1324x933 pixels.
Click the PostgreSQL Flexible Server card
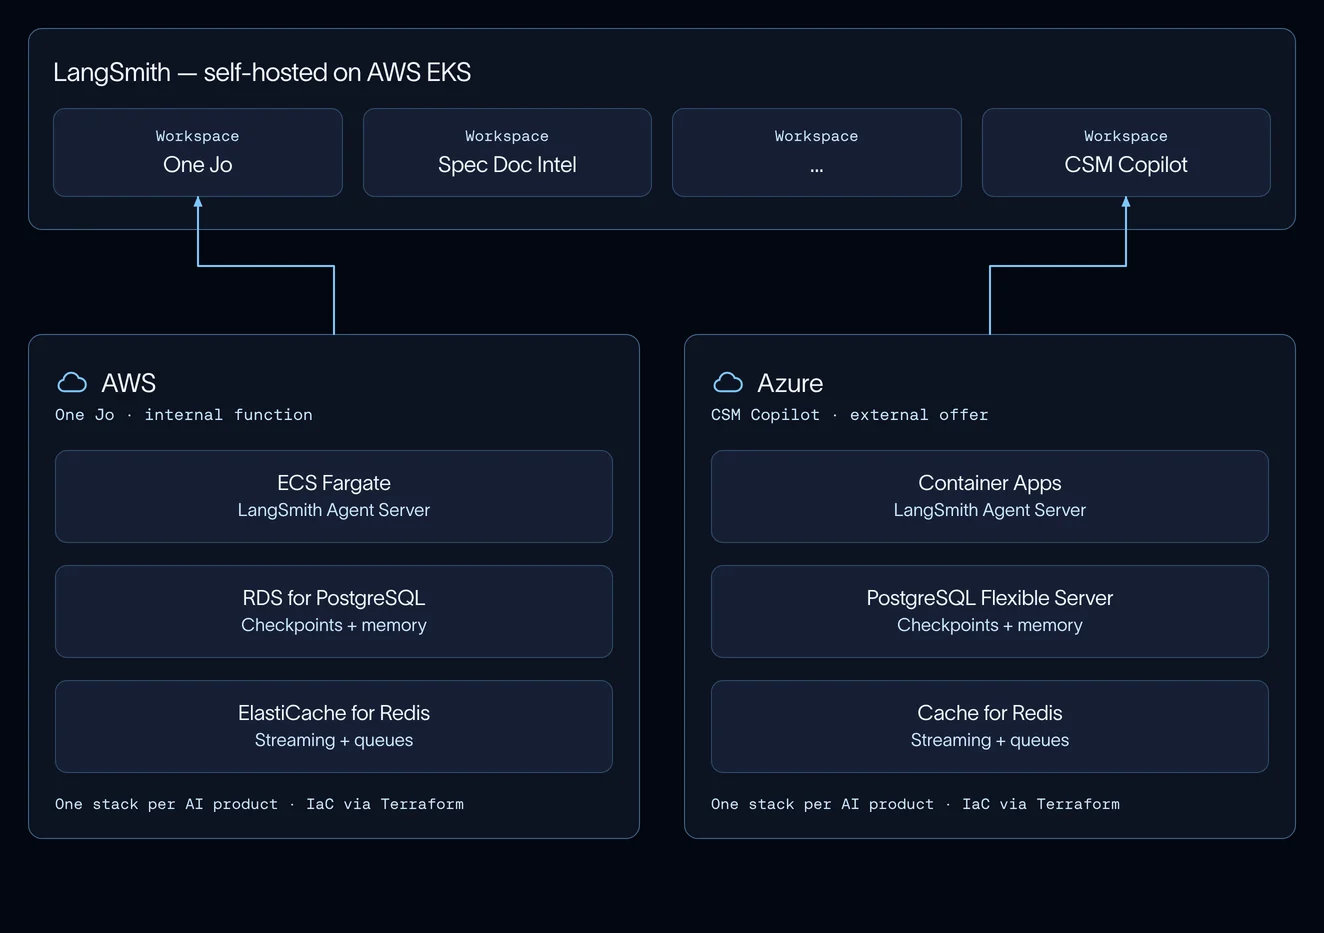click(990, 611)
